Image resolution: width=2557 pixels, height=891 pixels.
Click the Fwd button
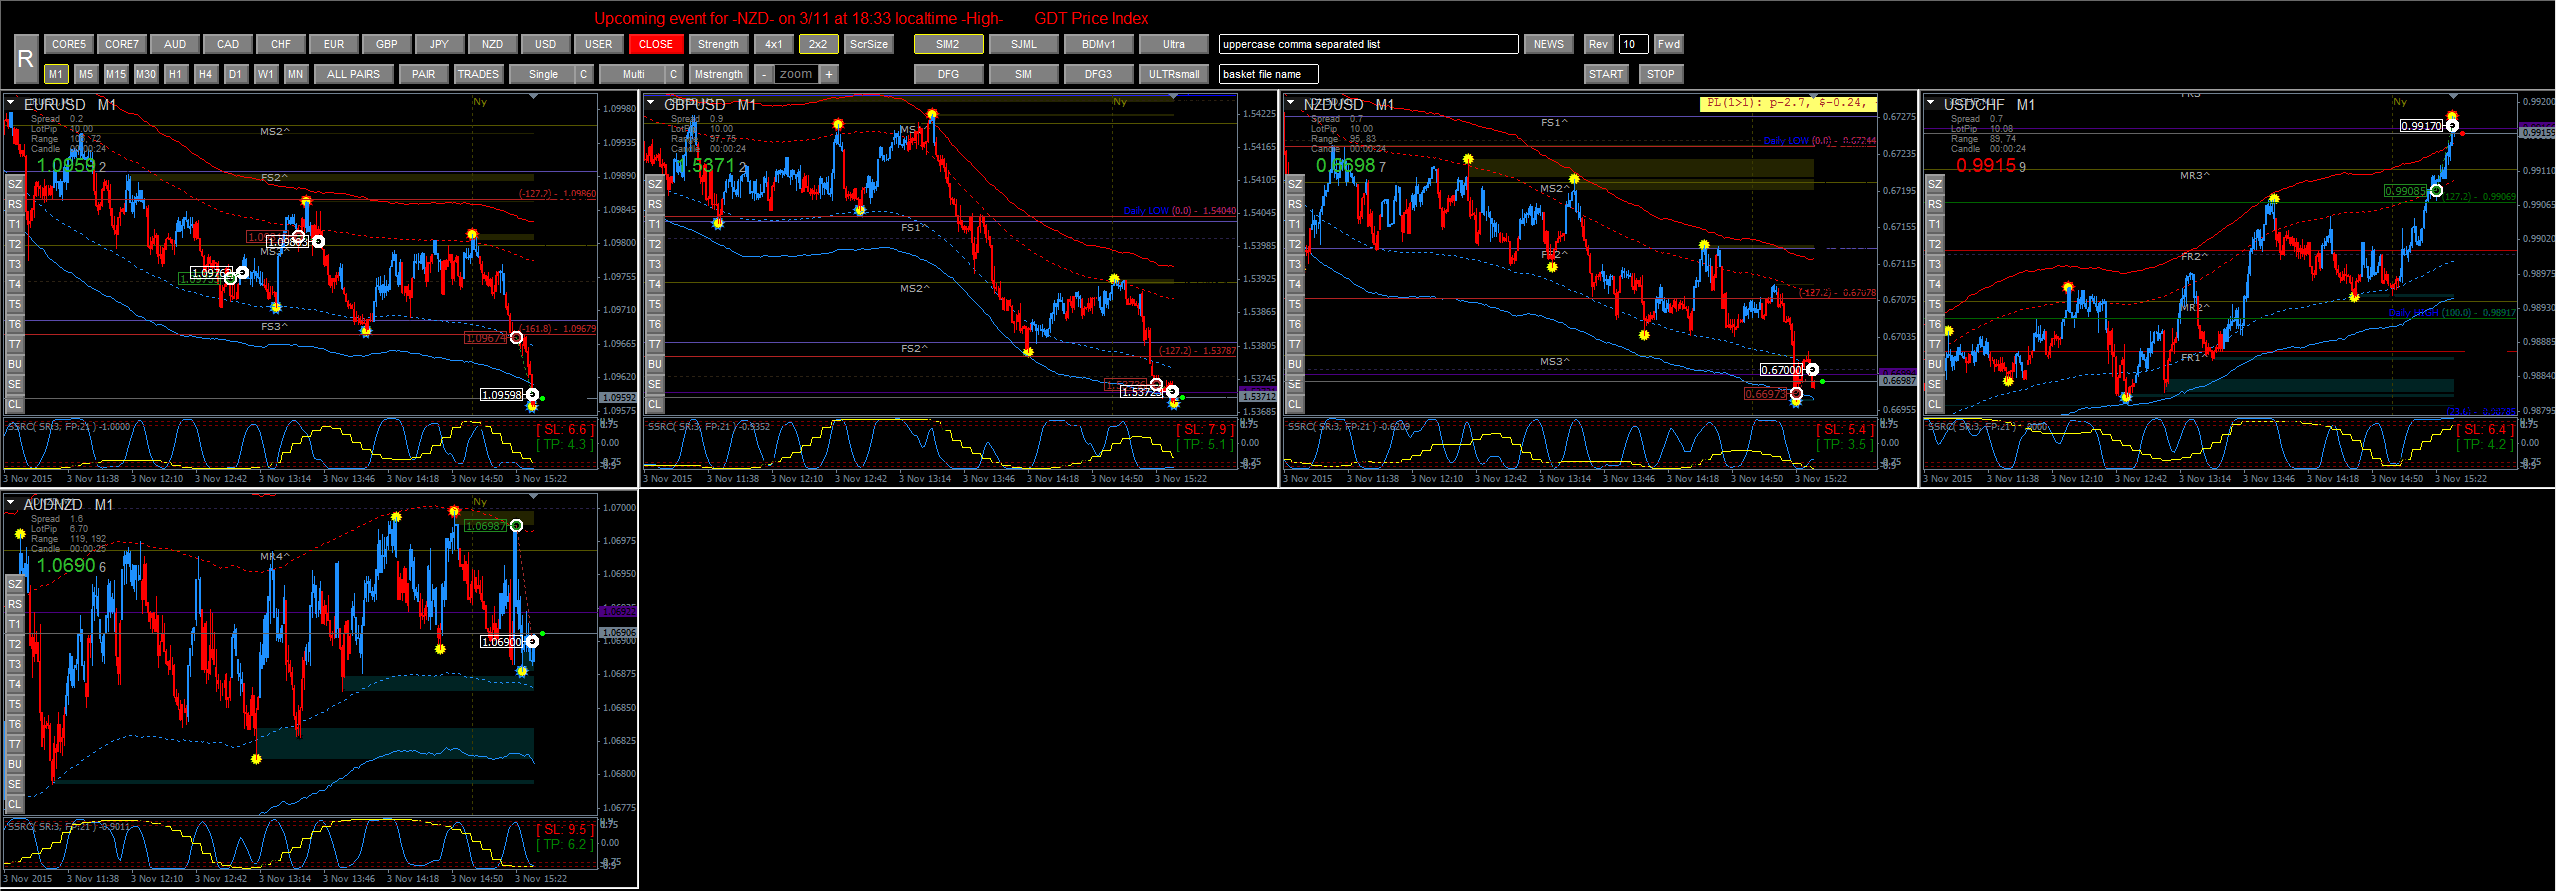(x=1669, y=44)
